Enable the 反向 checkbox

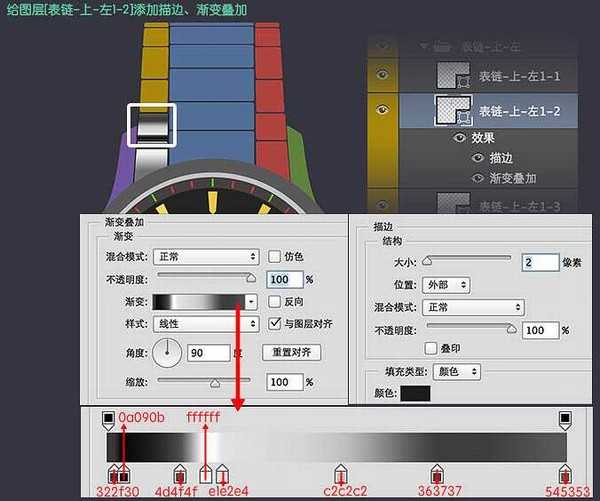click(275, 301)
